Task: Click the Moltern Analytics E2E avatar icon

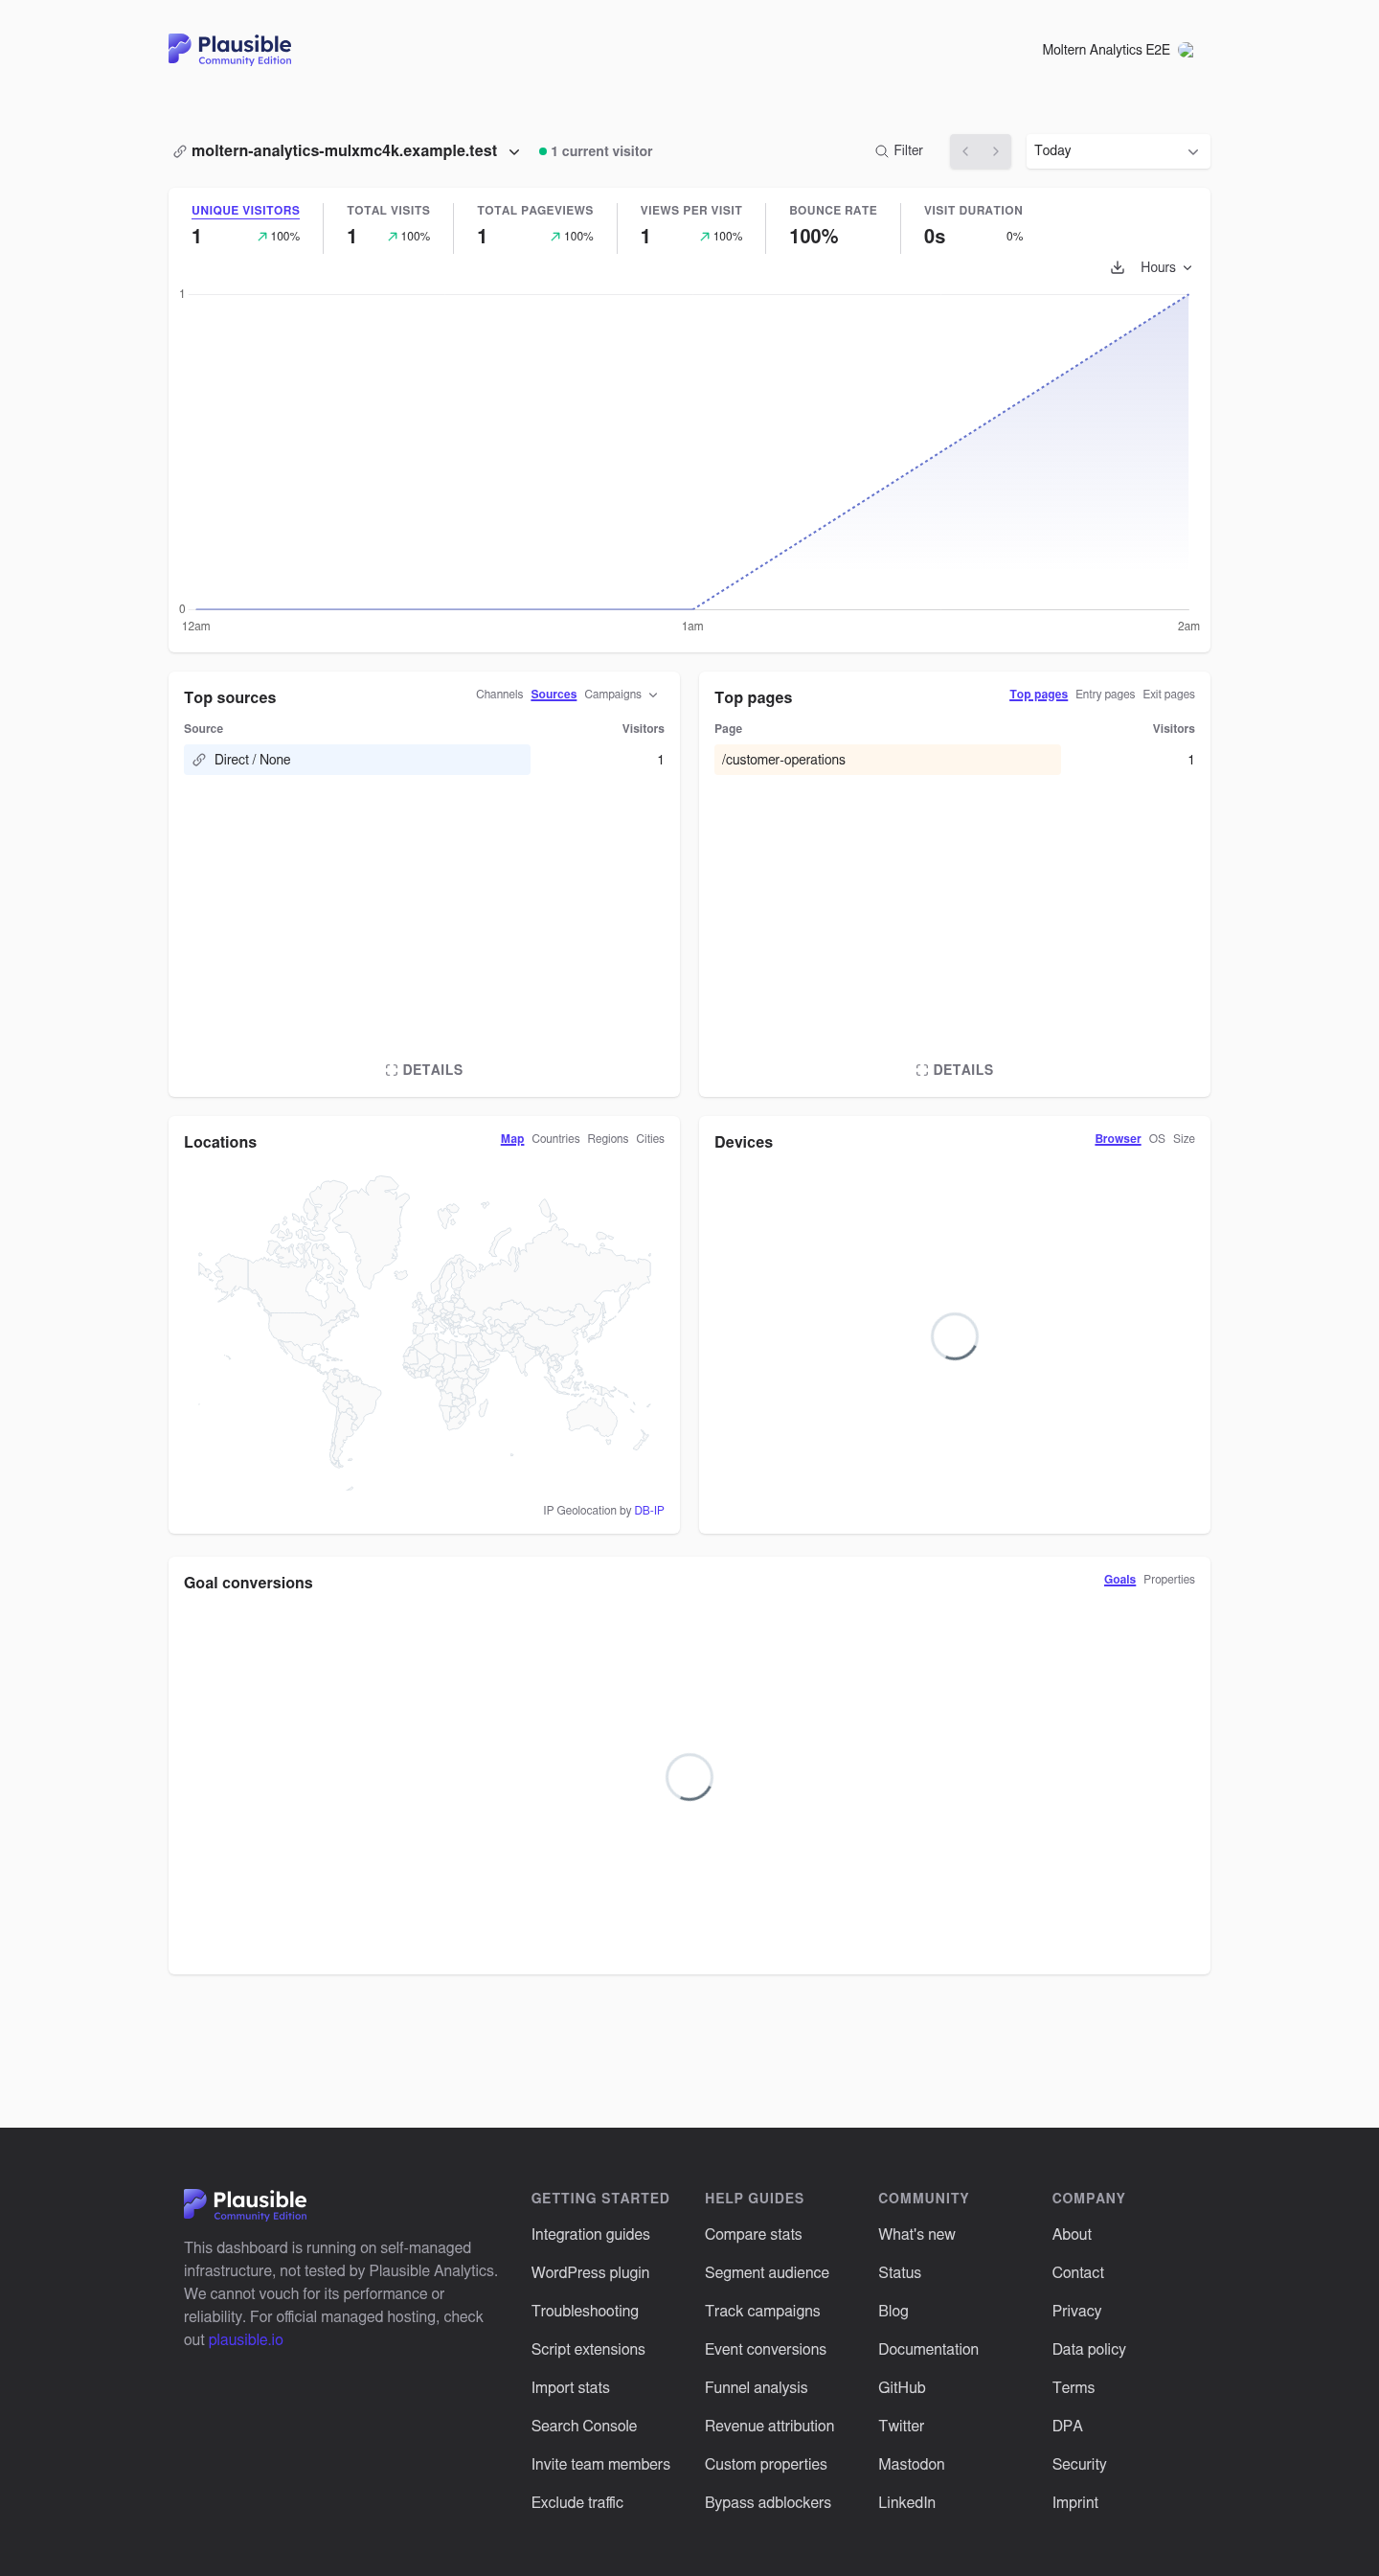Action: [1186, 50]
